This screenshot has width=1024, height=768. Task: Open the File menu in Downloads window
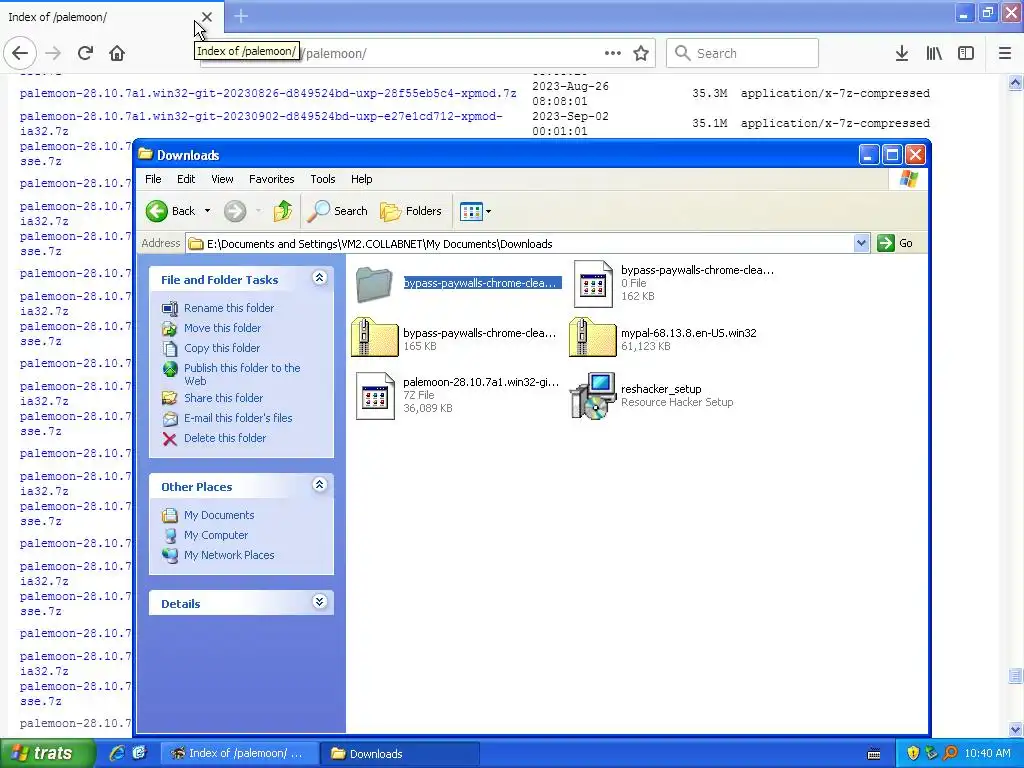153,179
